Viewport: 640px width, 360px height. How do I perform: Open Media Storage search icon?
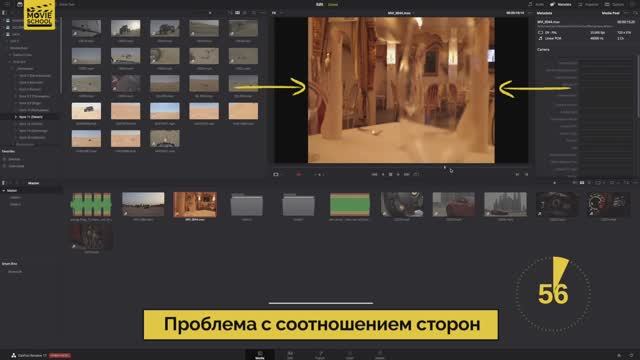254,13
